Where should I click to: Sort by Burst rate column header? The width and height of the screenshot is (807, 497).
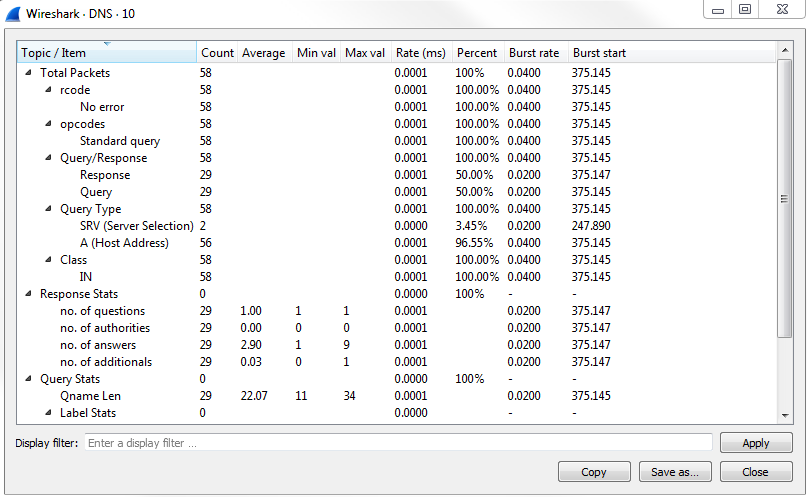point(535,52)
